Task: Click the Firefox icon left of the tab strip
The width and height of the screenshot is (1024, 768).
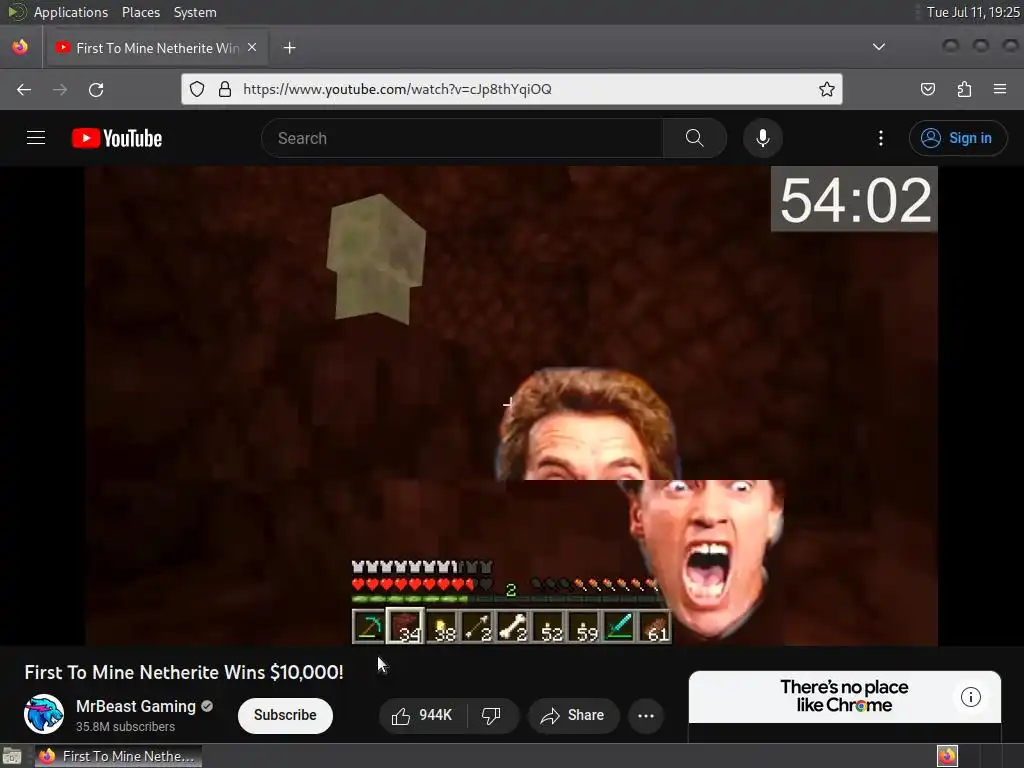Action: [x=20, y=47]
